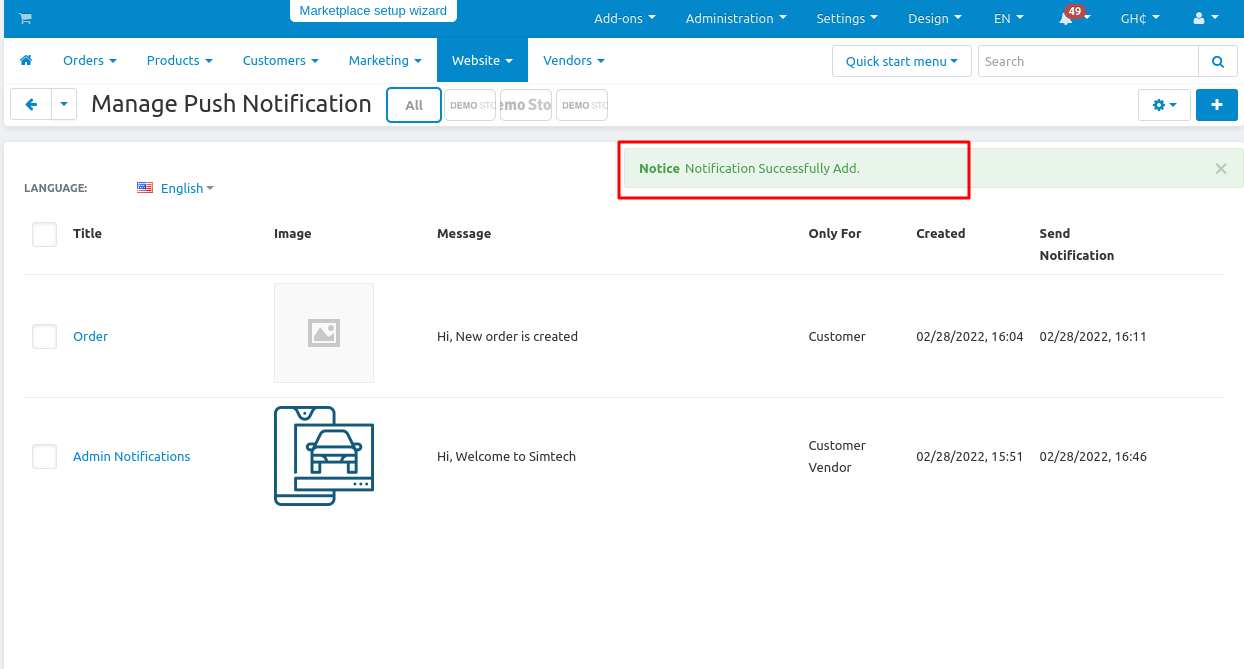Screen dimensions: 1244x669
Task: Open the Admin Notifications link
Action: click(x=131, y=457)
